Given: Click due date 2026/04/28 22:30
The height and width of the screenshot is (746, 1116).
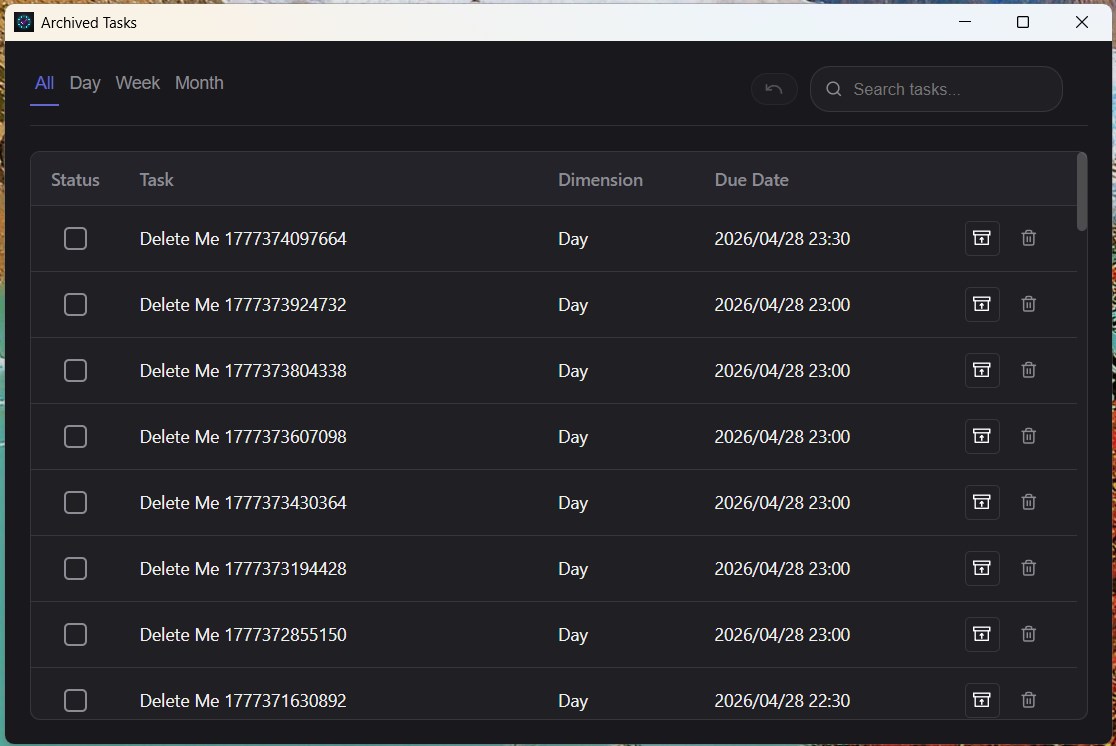Looking at the screenshot, I should (782, 700).
